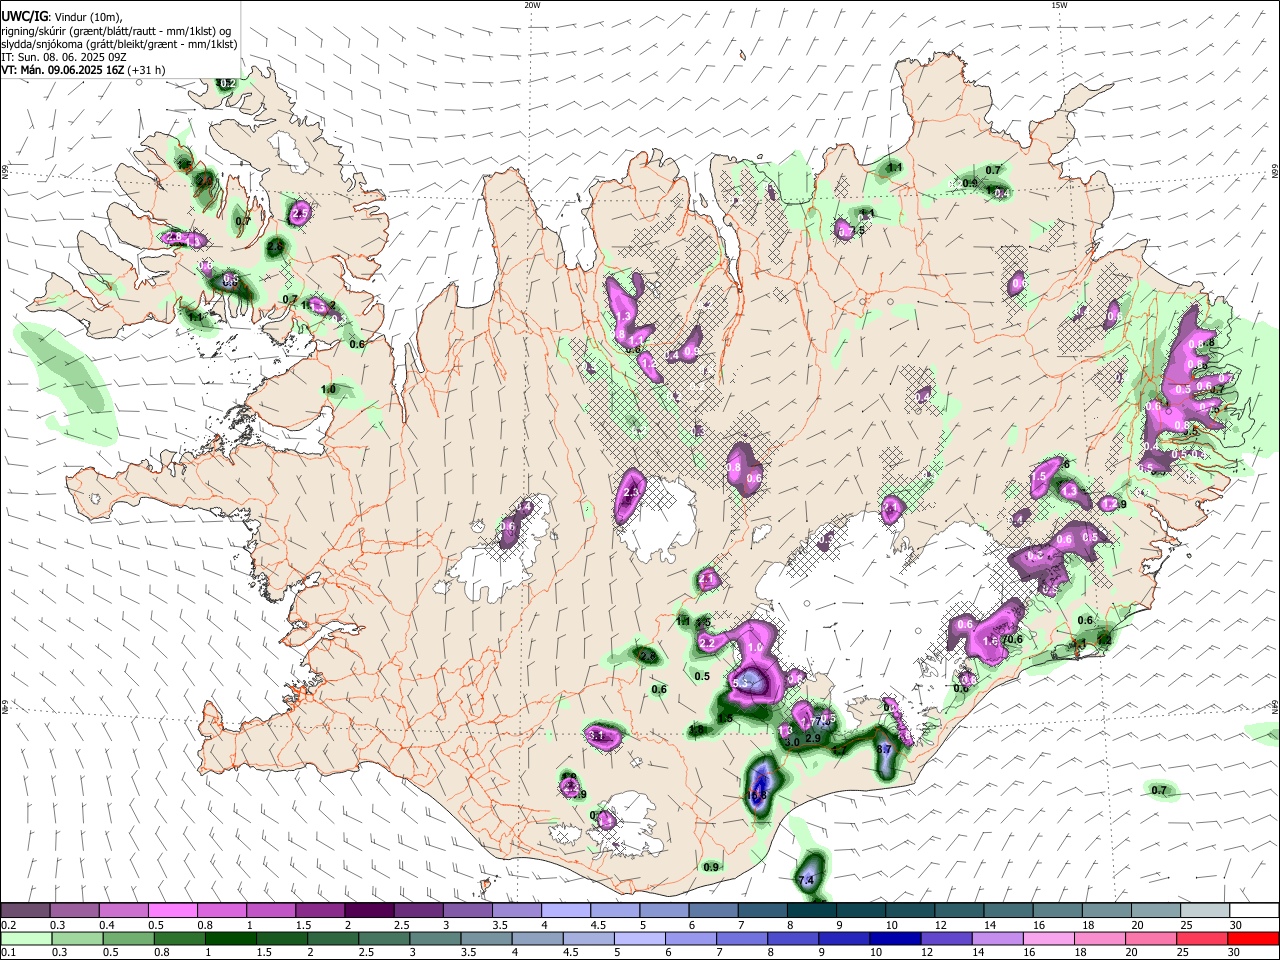Choose the dark teal 9 snow swatch
This screenshot has width=1280, height=960.
click(861, 910)
